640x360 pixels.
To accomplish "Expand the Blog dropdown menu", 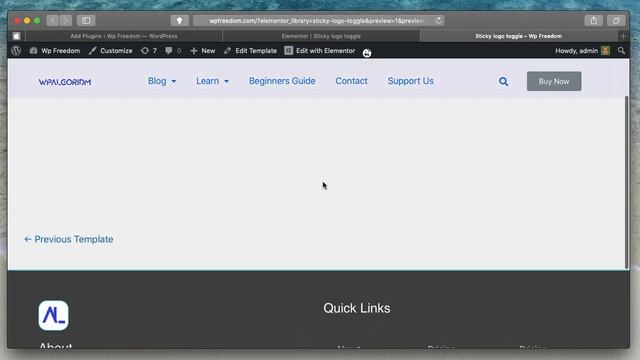I will click(162, 81).
